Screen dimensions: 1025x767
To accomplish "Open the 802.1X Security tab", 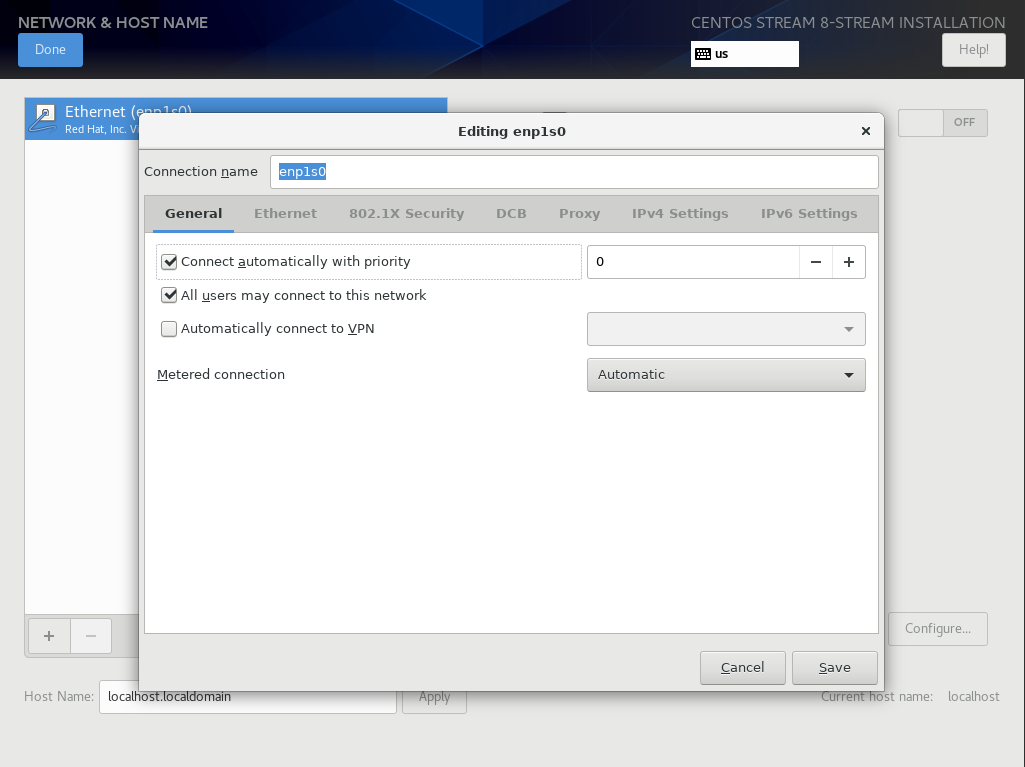I will pyautogui.click(x=407, y=214).
